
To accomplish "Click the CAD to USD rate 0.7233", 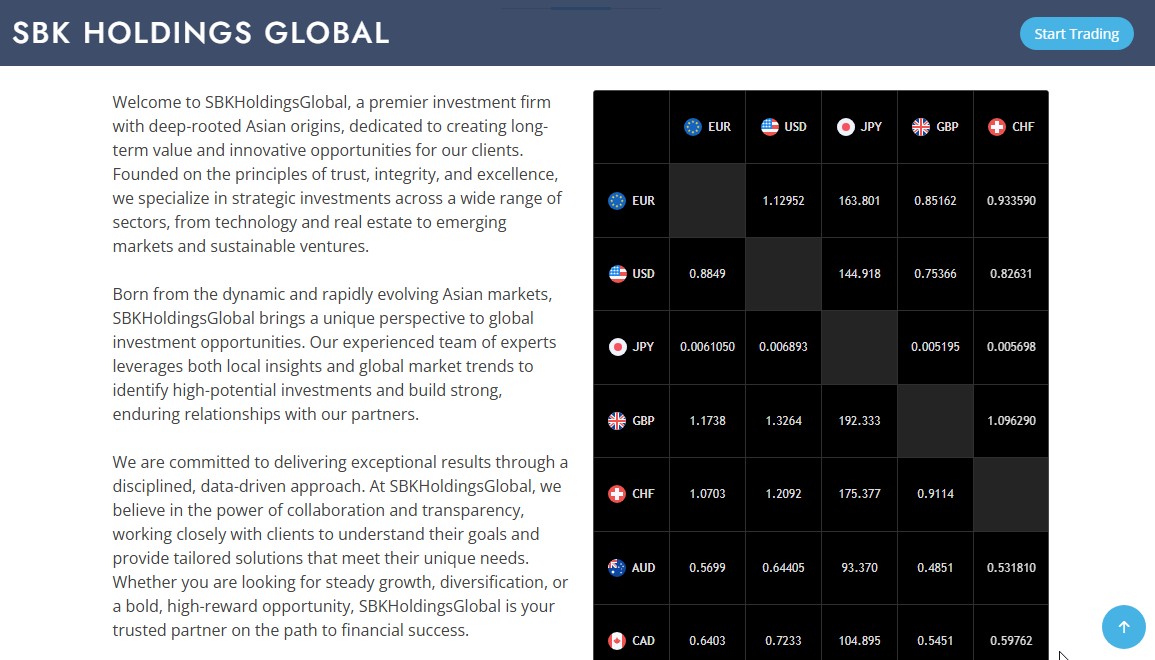I will [783, 641].
